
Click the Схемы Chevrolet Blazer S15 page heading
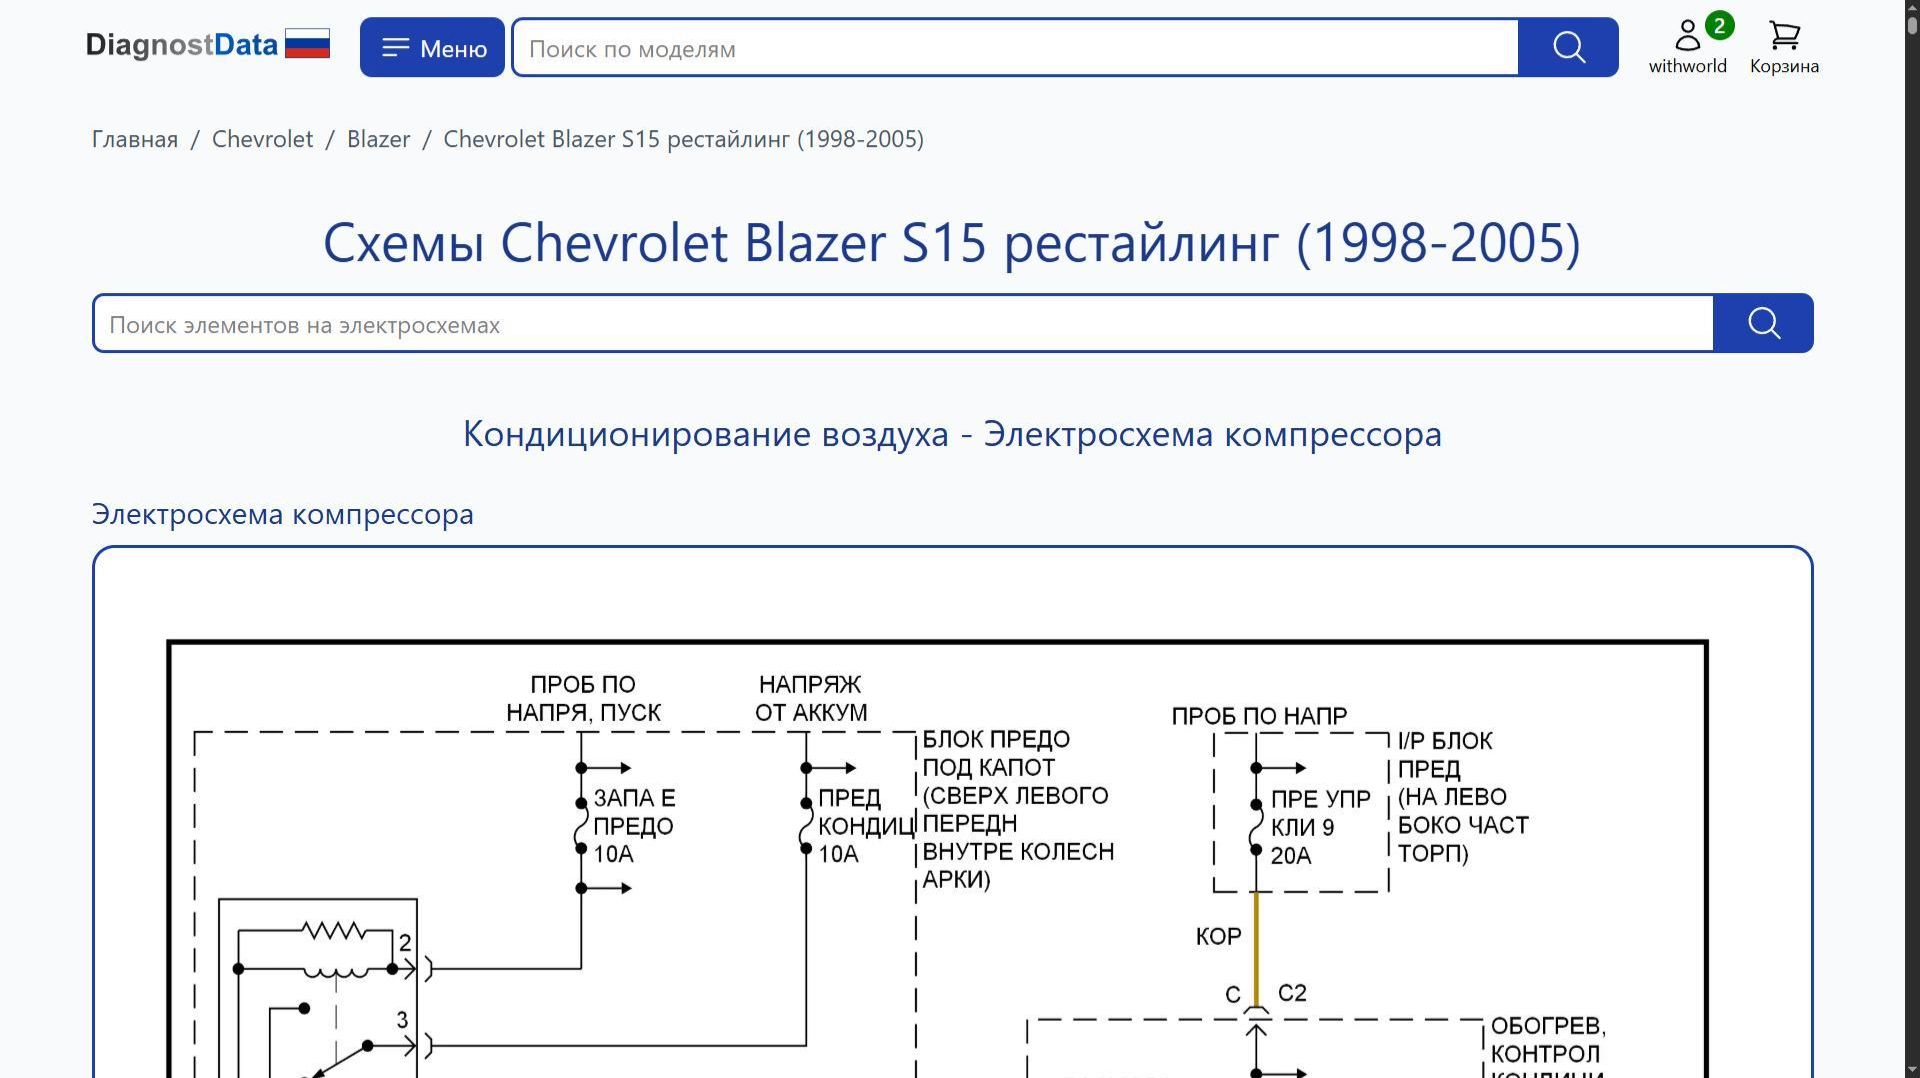(x=952, y=243)
